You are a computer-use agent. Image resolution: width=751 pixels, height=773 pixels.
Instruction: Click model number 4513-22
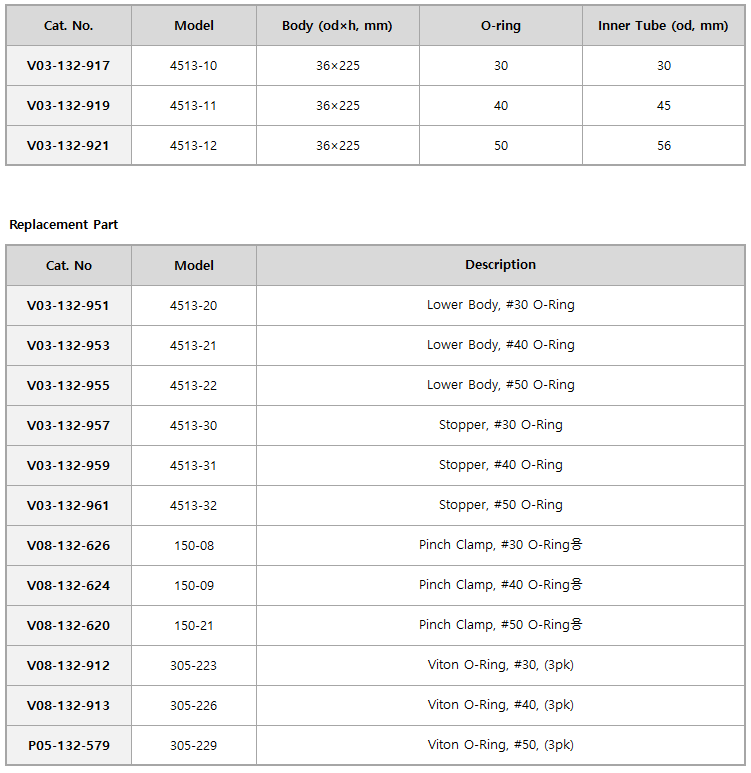click(193, 386)
